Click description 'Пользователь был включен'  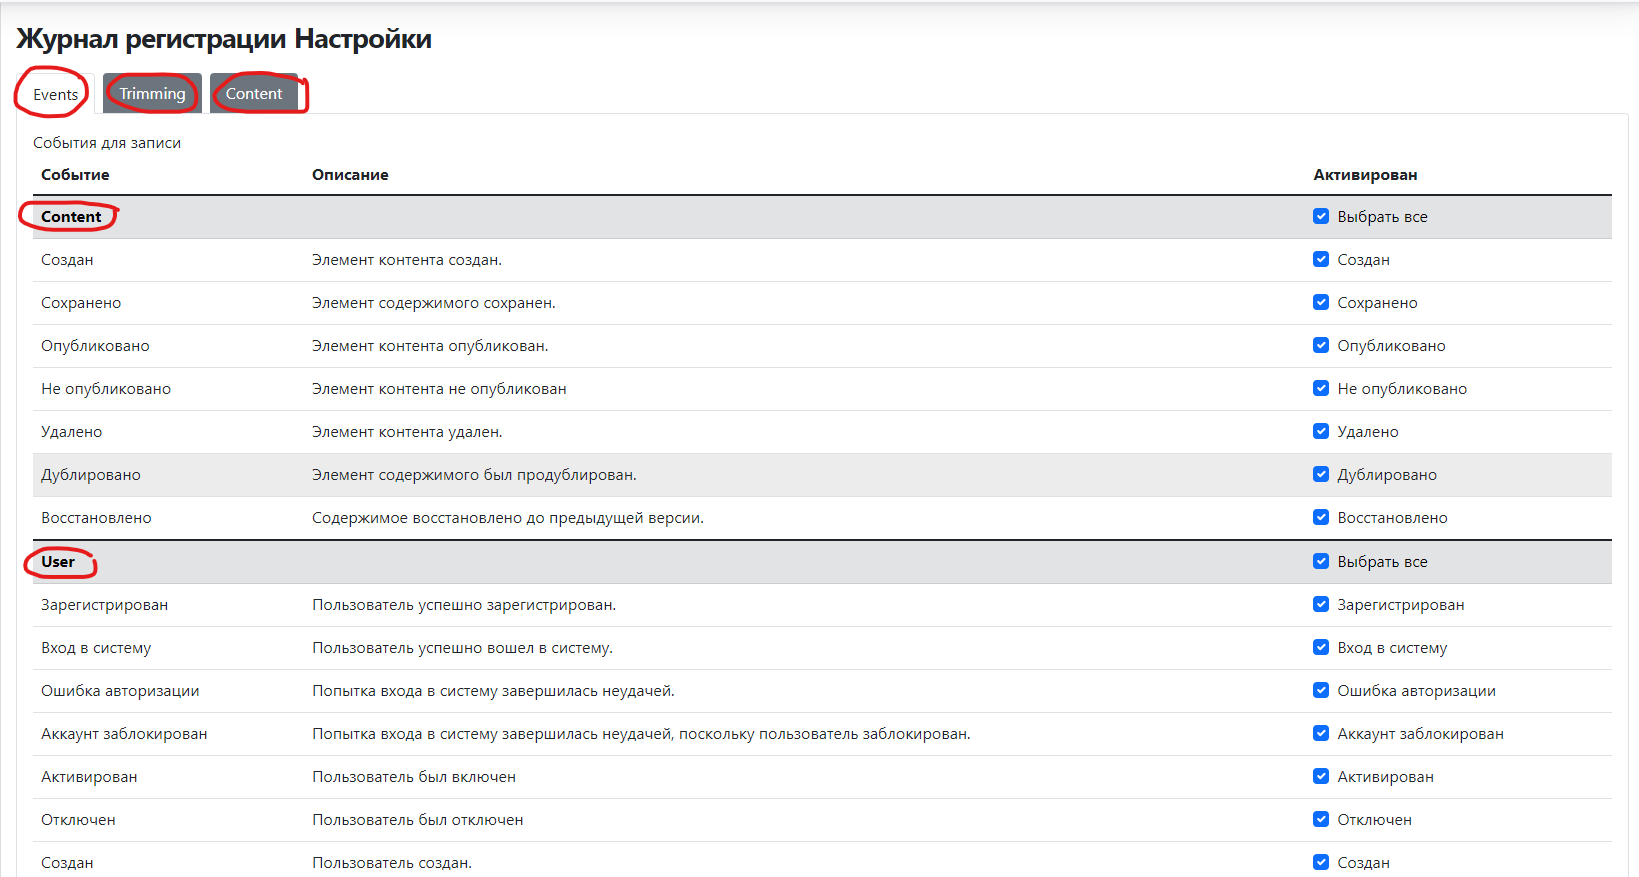coord(414,777)
